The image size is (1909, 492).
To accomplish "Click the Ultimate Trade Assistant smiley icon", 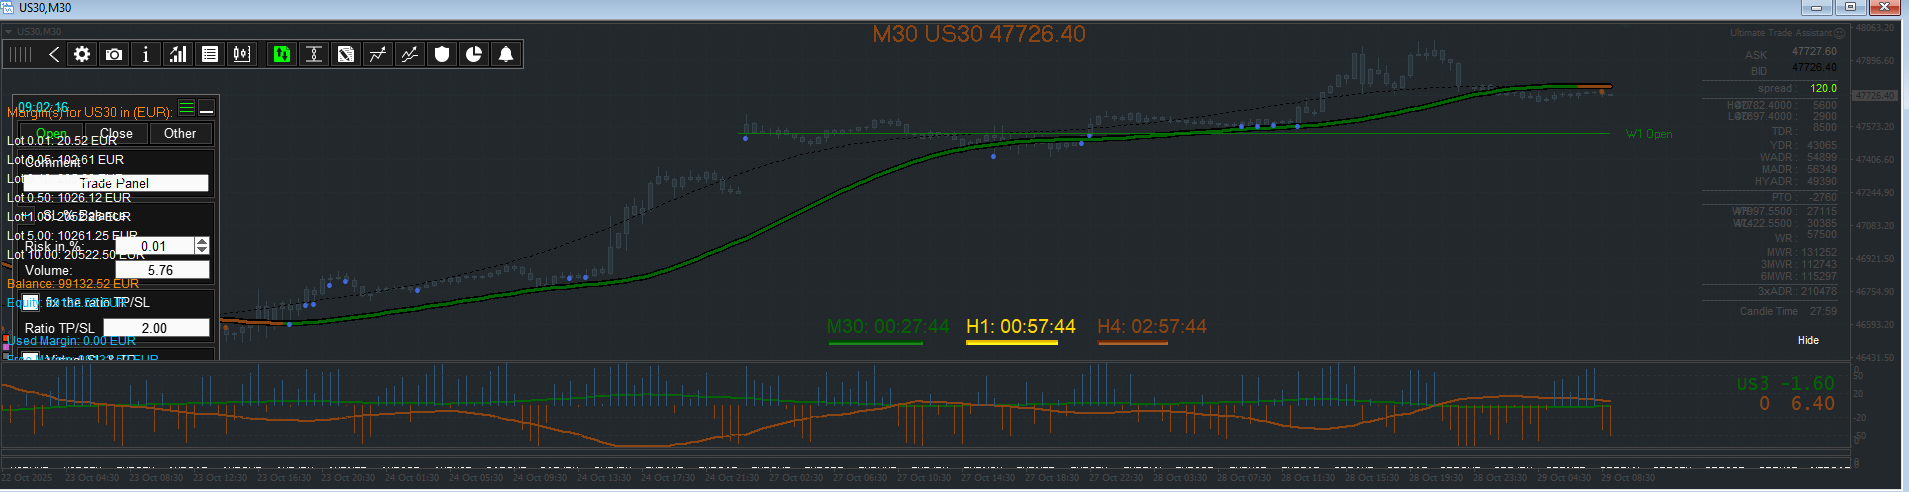I will pyautogui.click(x=1839, y=33).
